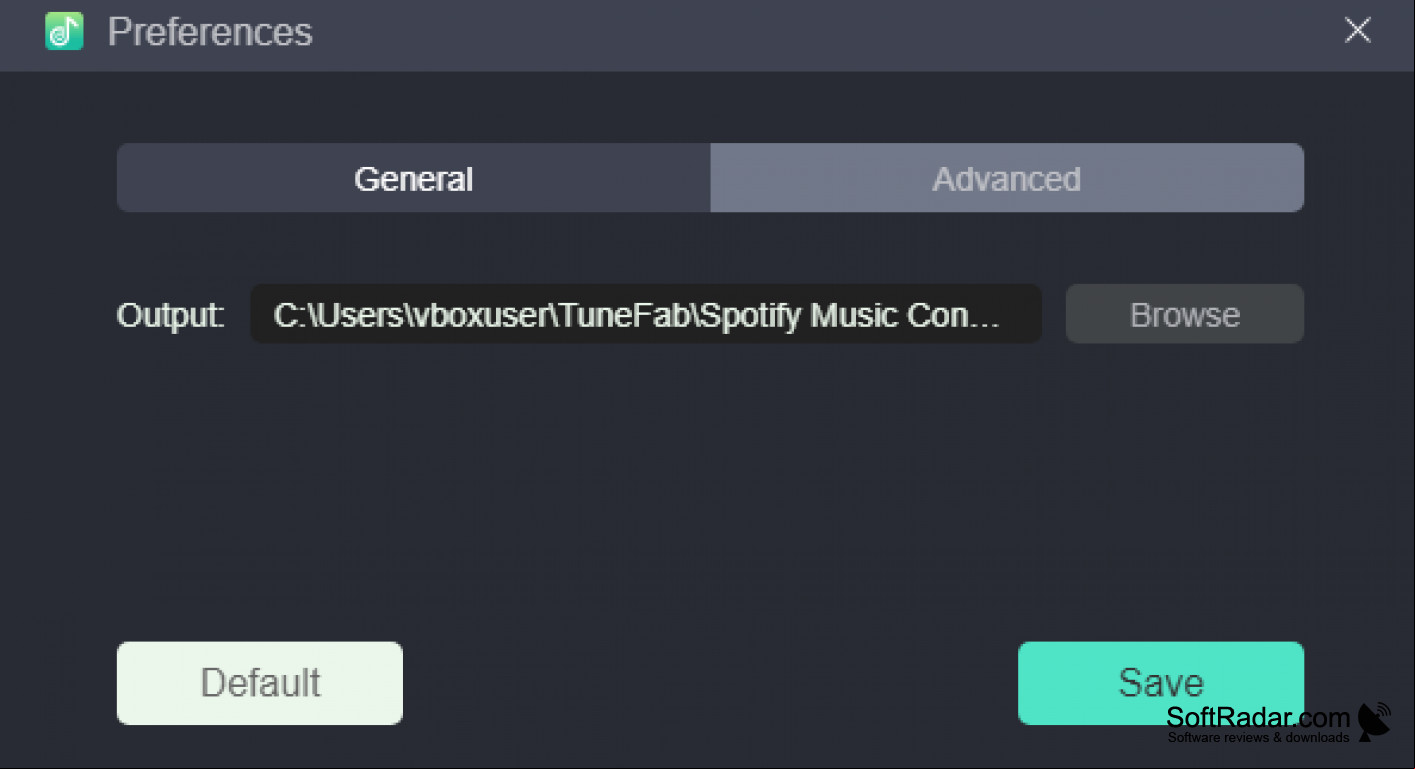Click the 'Software reviews & downloads' tagline
Screen dimensions: 1415x769
pyautogui.click(x=1258, y=738)
